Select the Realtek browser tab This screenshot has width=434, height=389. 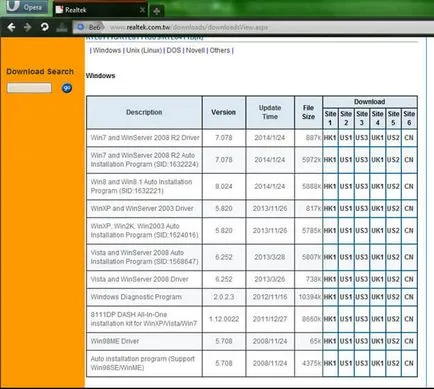tap(100, 10)
